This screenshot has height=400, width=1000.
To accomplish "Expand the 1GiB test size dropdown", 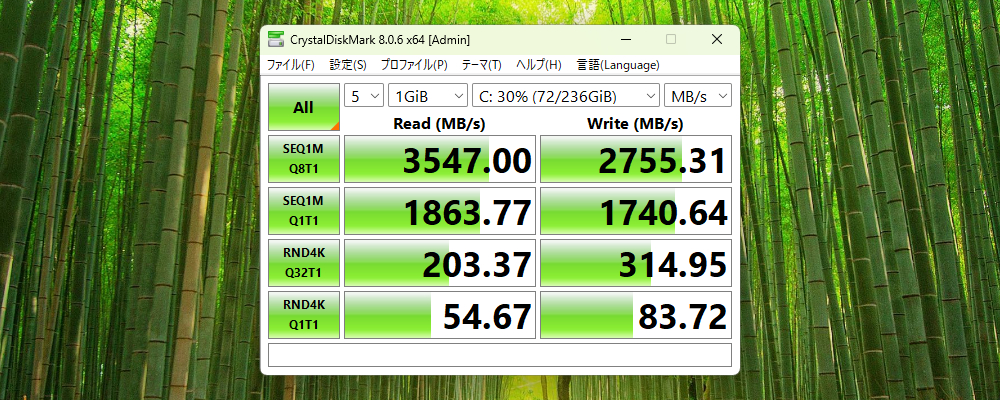I will click(x=428, y=96).
